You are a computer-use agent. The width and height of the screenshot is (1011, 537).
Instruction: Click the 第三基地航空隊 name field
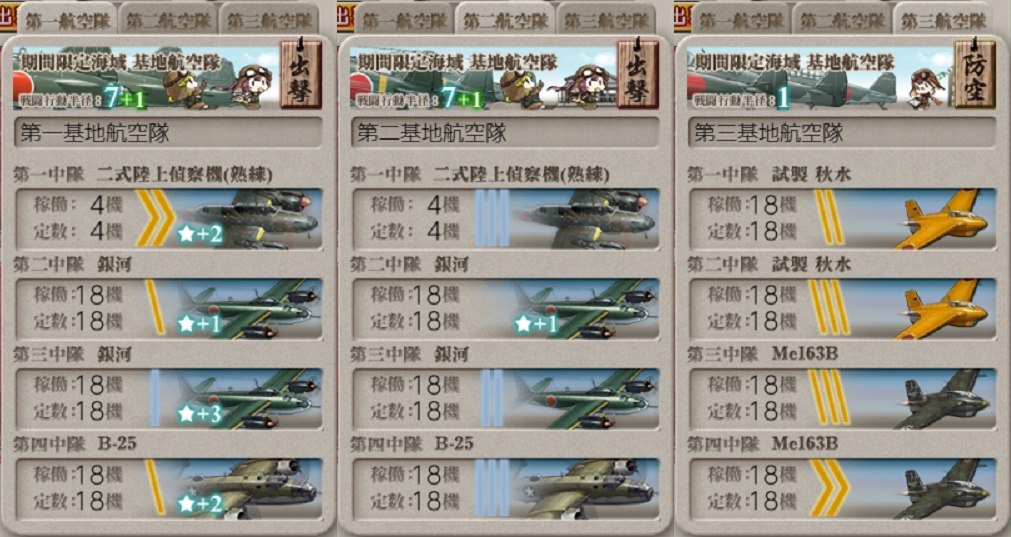(x=843, y=133)
